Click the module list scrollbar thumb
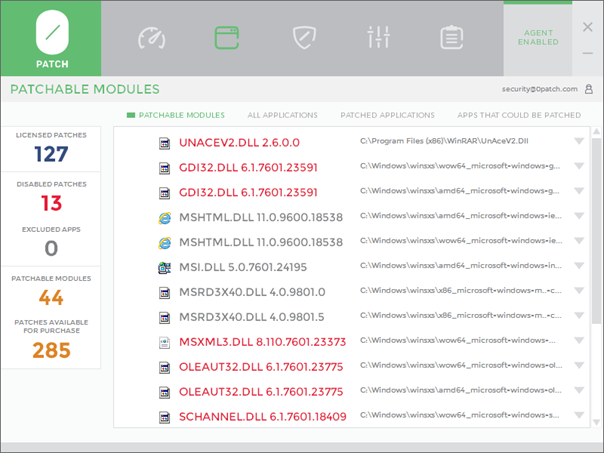This screenshot has width=604, height=453. [596, 231]
